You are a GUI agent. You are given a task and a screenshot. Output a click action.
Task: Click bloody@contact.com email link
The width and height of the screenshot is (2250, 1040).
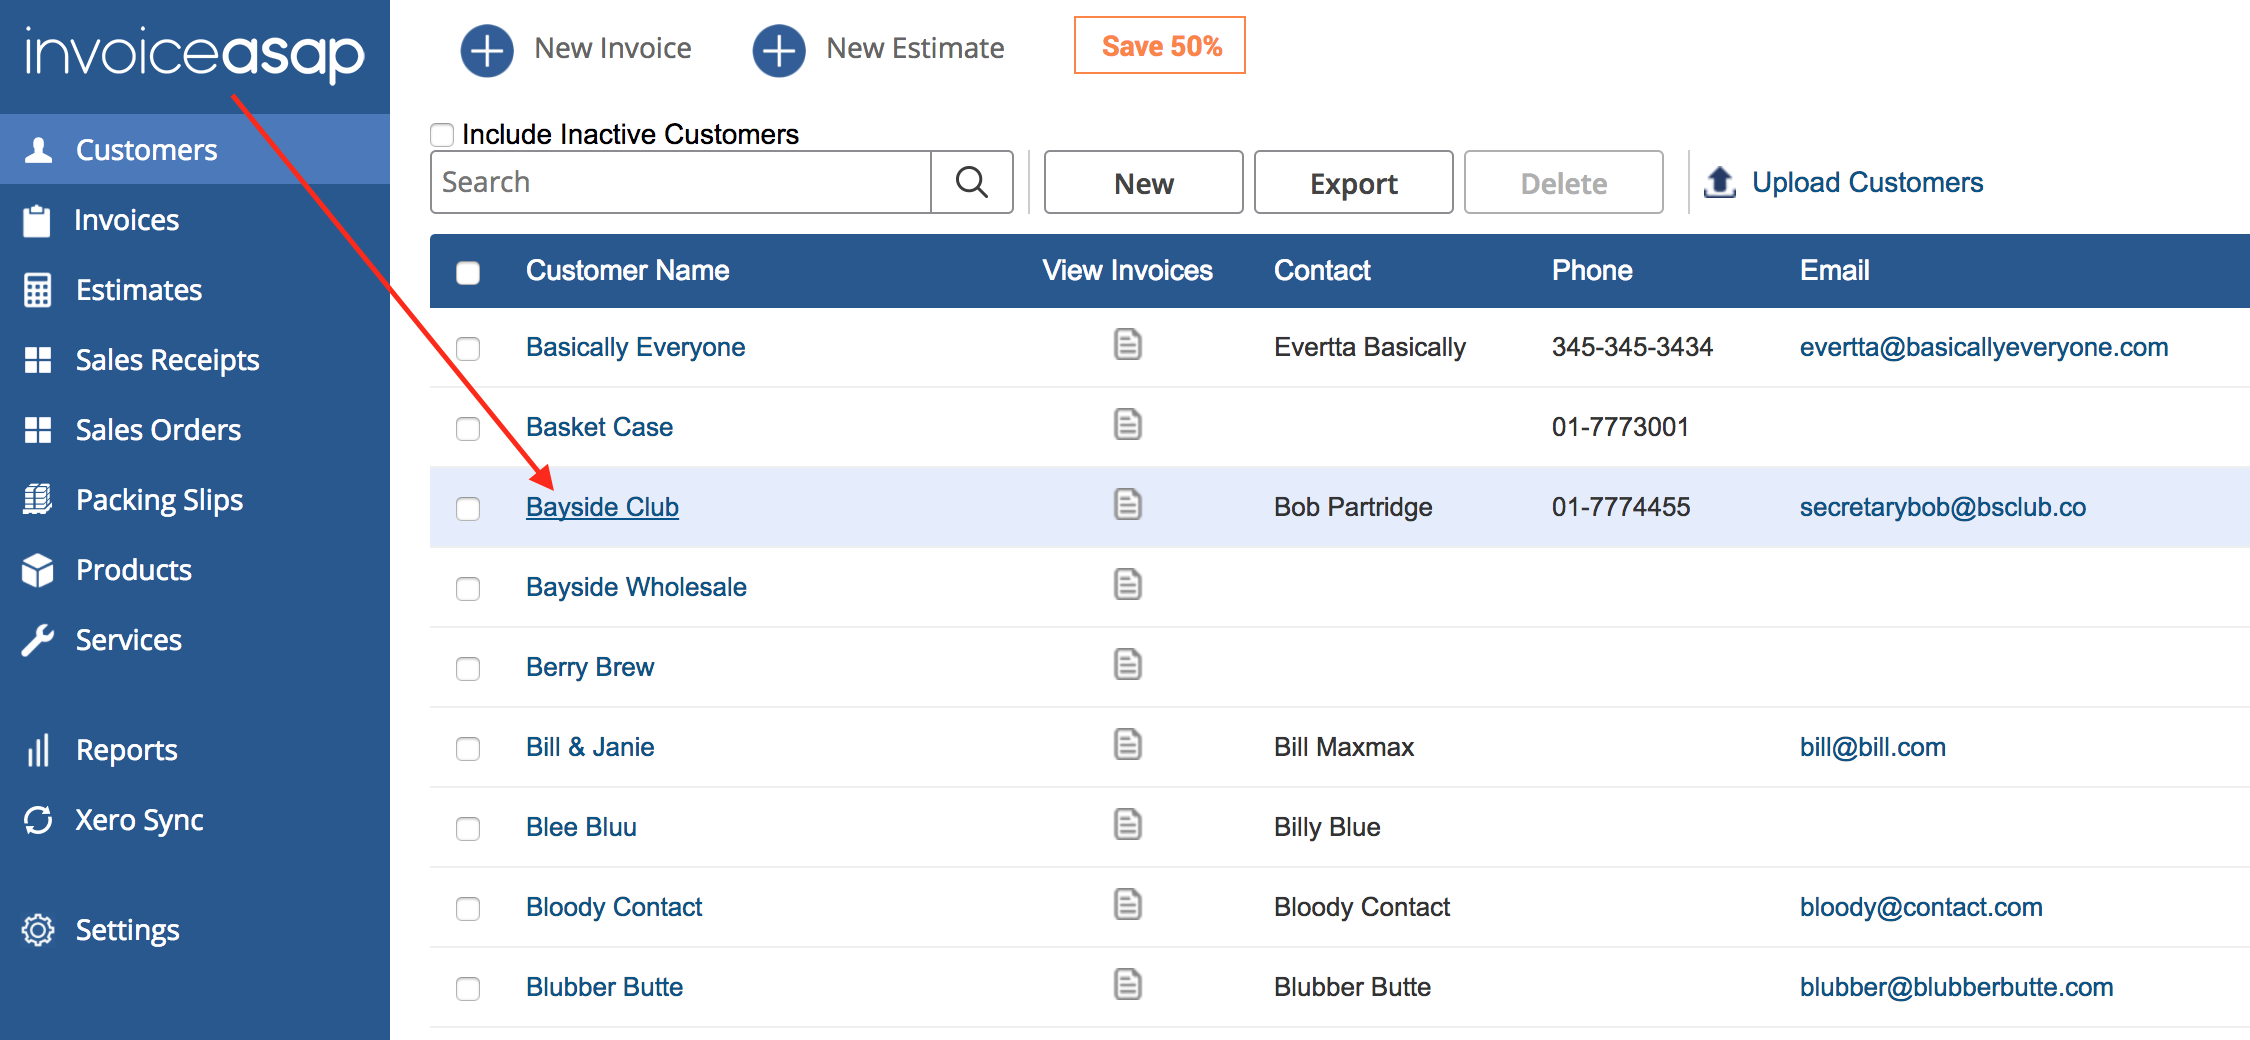tap(1921, 907)
